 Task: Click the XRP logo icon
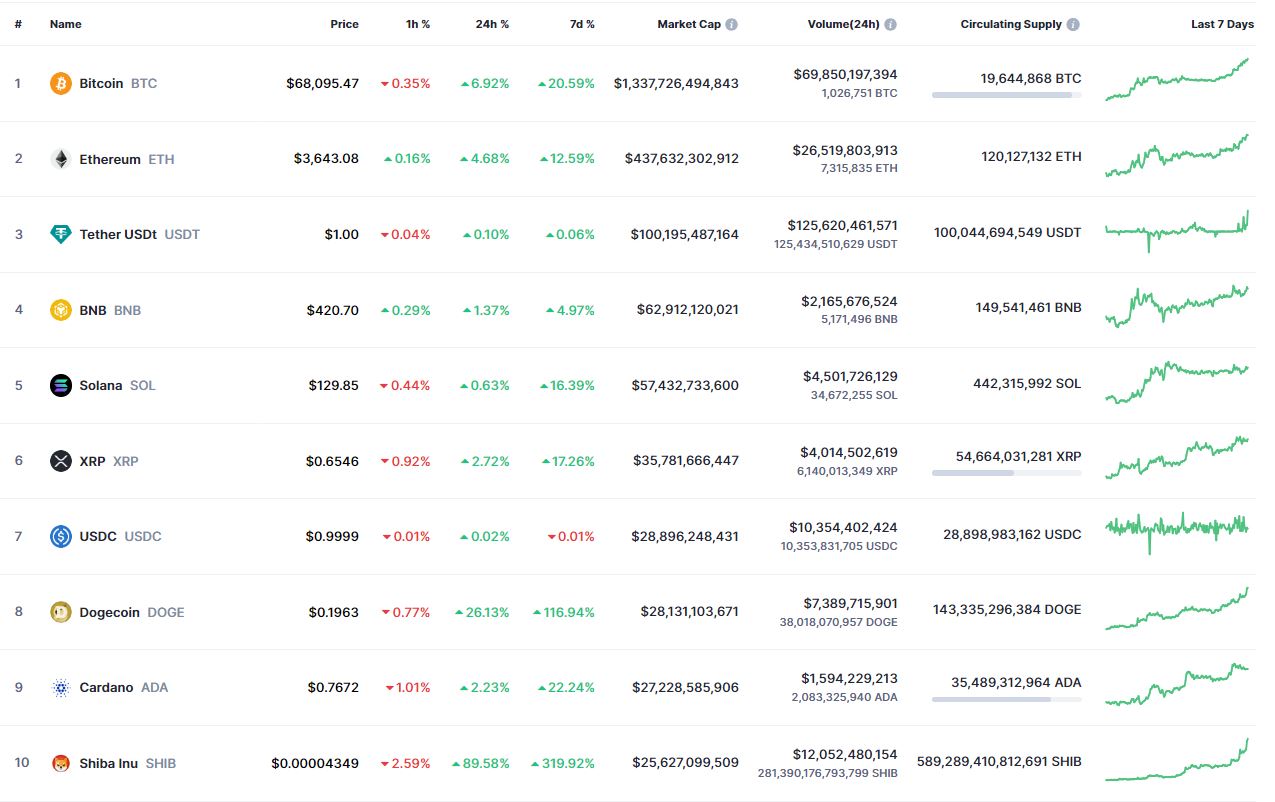(x=61, y=461)
